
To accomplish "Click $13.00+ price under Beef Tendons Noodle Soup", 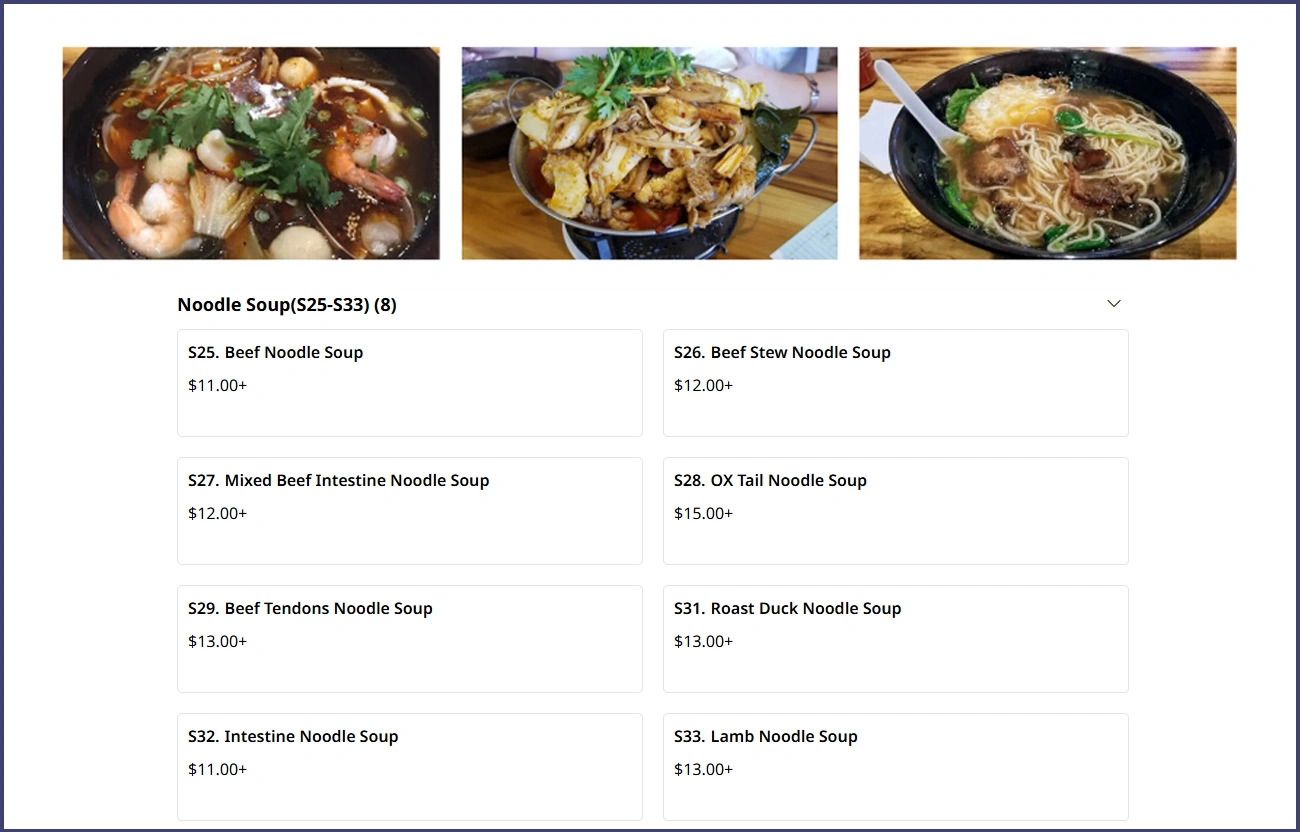I will pos(217,641).
